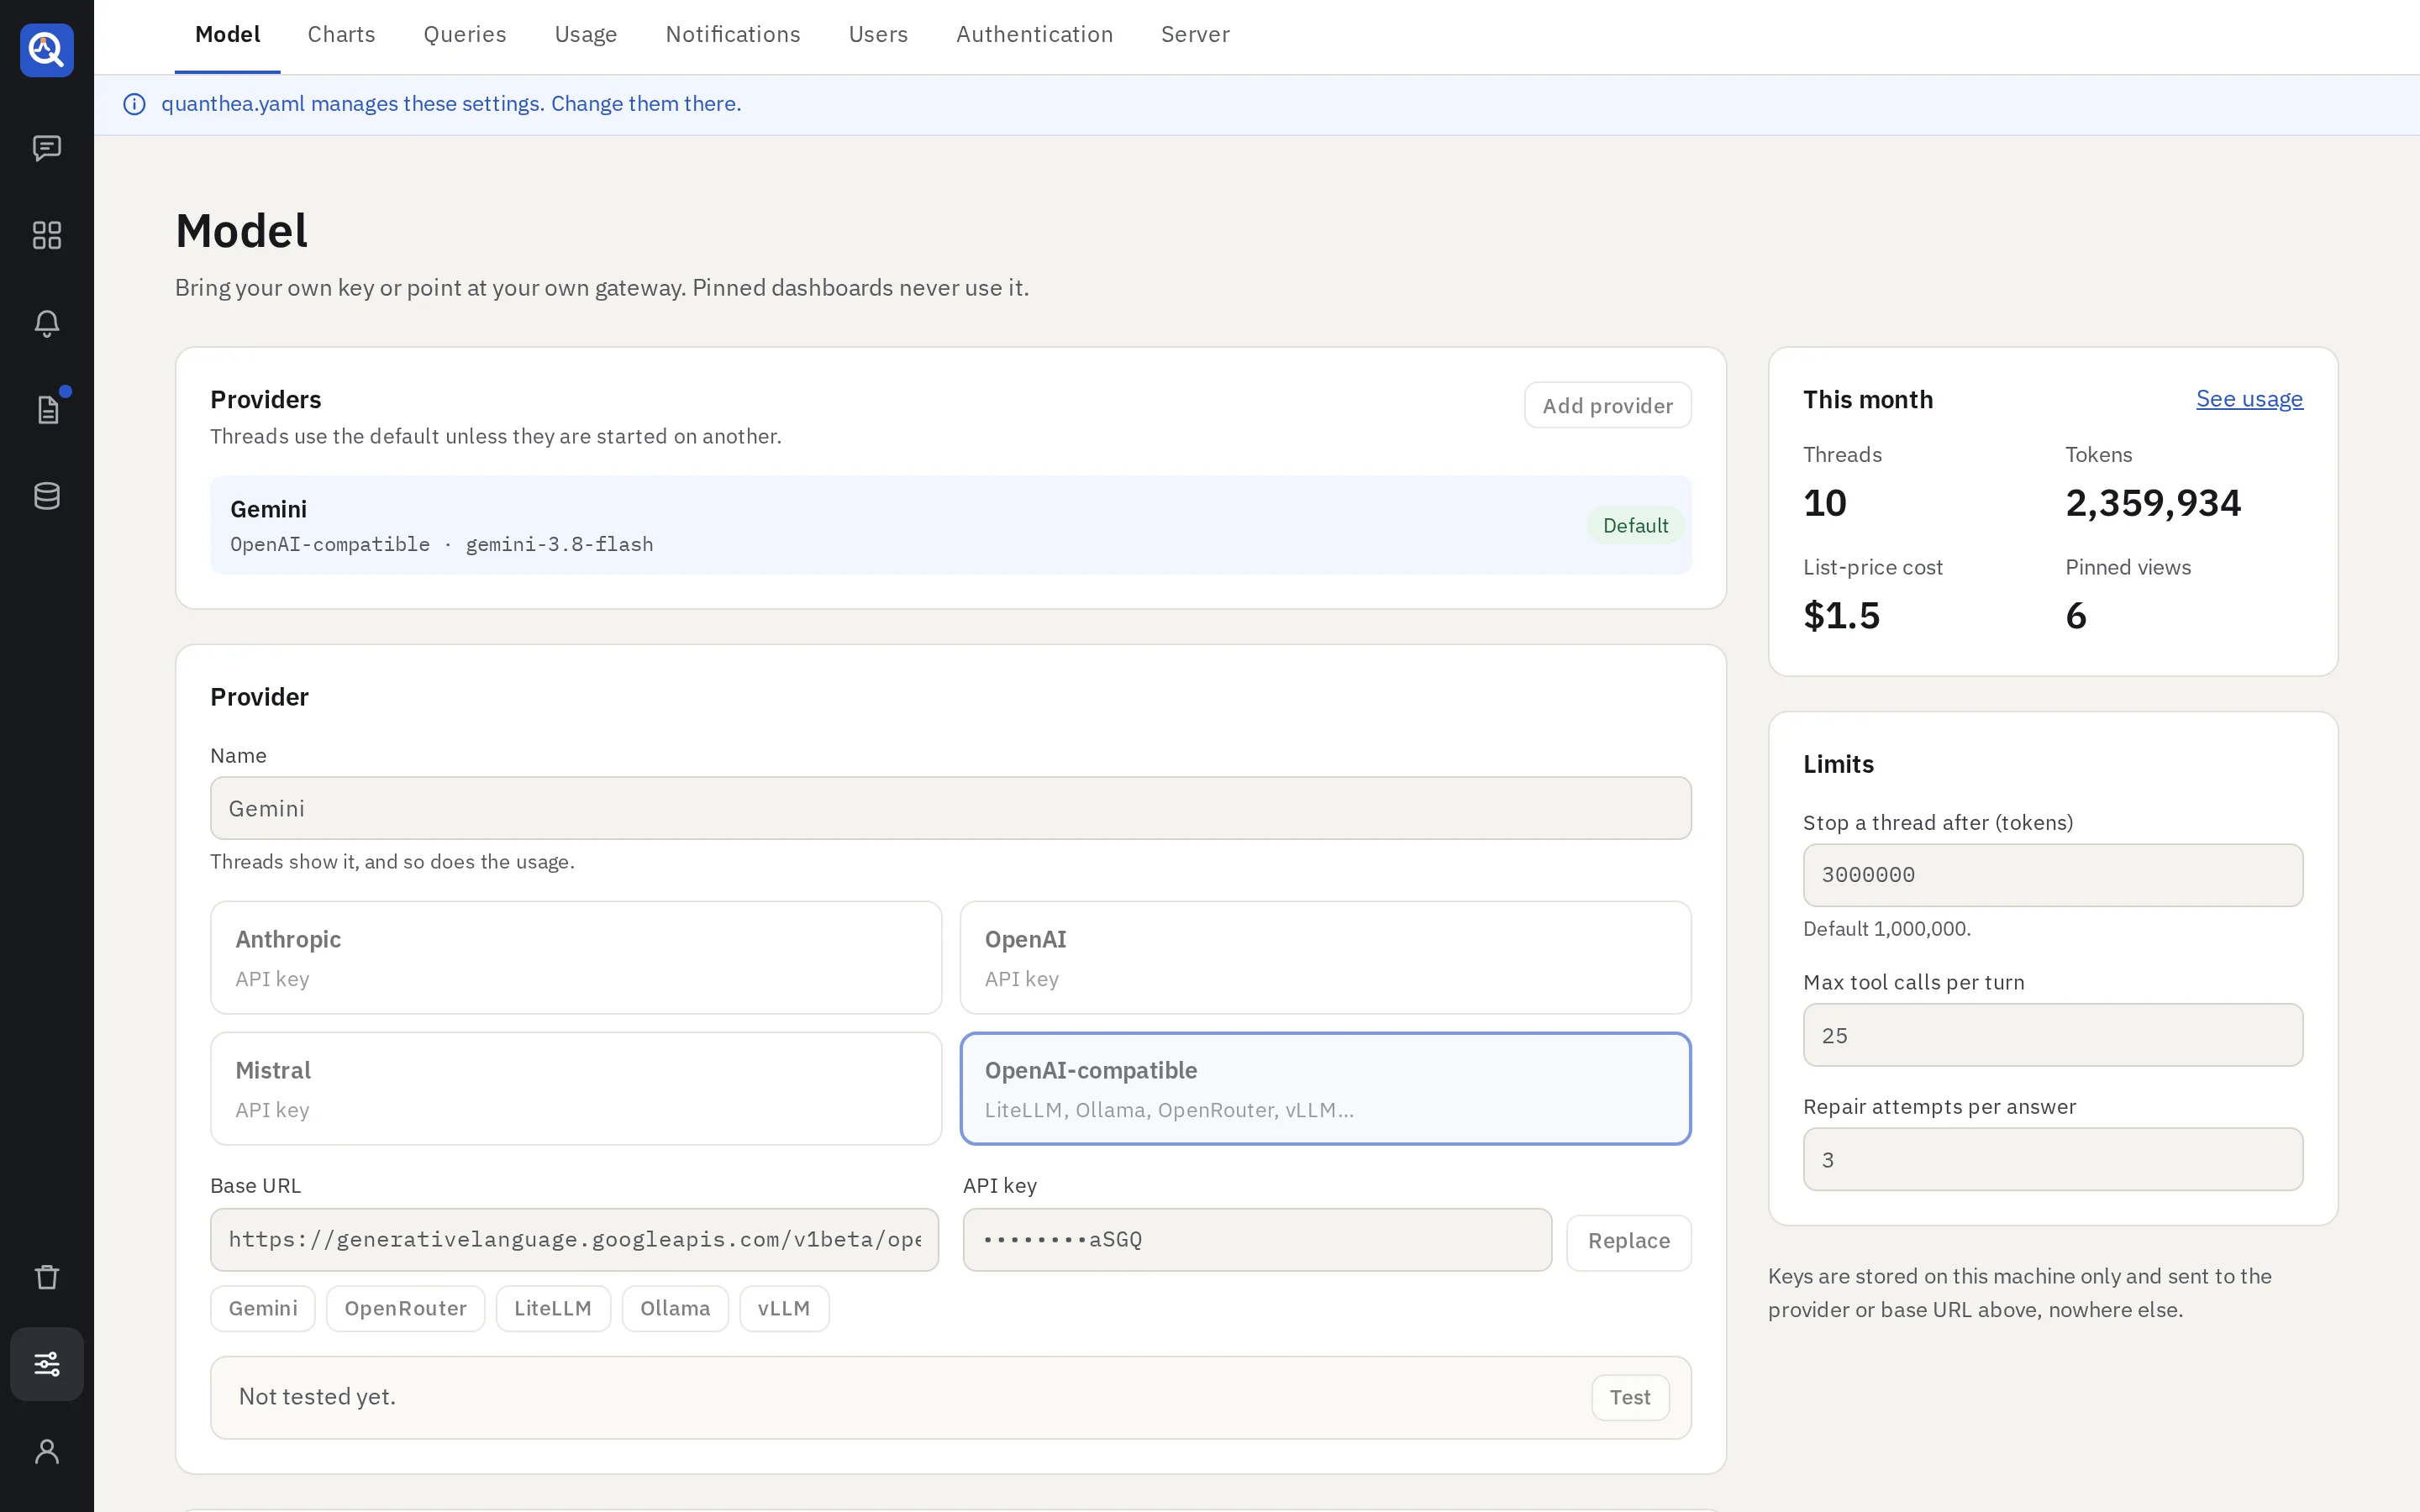The height and width of the screenshot is (1512, 2420).
Task: Select the Model tab
Action: coord(228,35)
